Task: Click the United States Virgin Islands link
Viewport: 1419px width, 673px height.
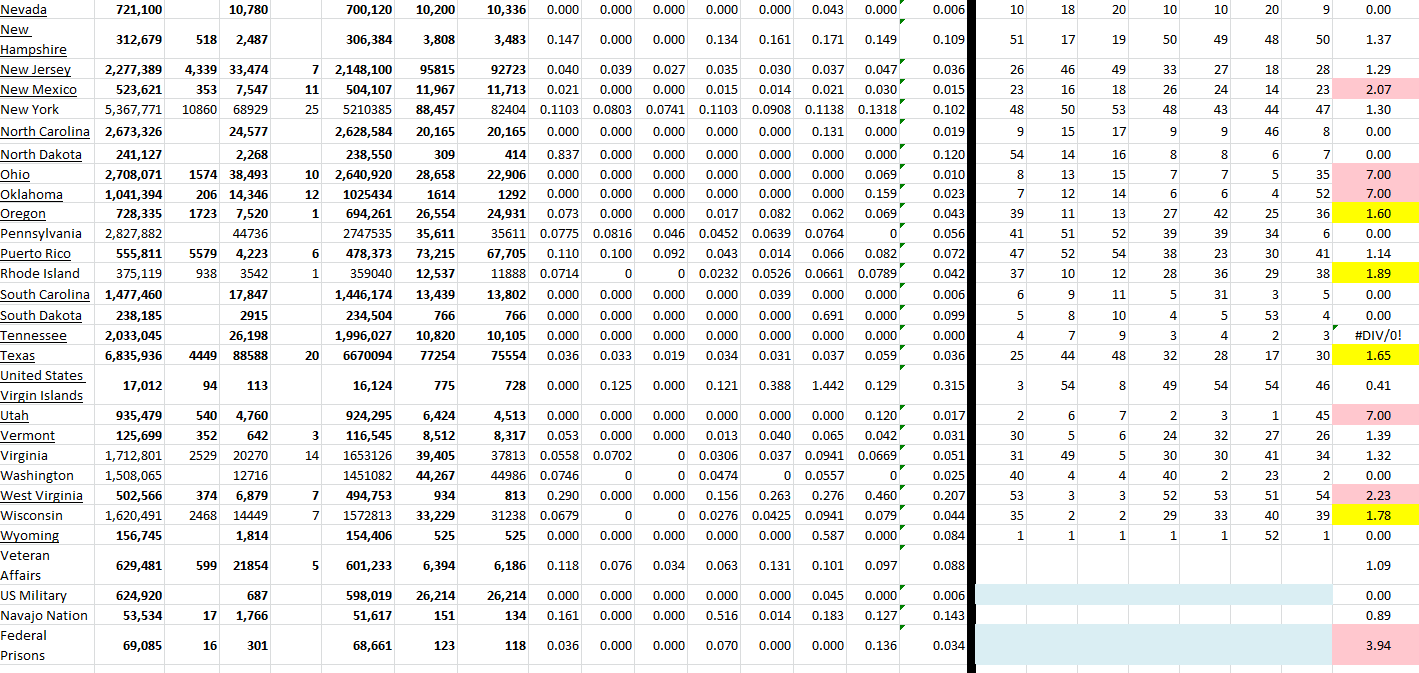Action: pos(41,385)
